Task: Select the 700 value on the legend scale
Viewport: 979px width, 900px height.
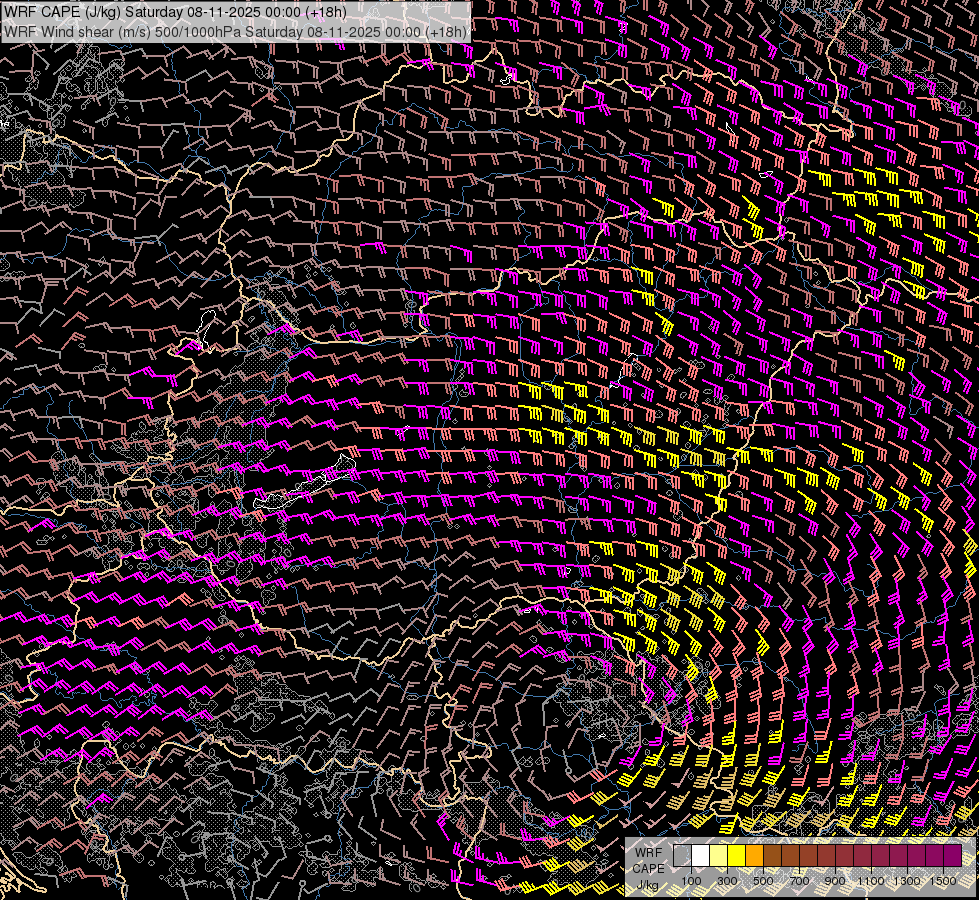Action: (799, 880)
